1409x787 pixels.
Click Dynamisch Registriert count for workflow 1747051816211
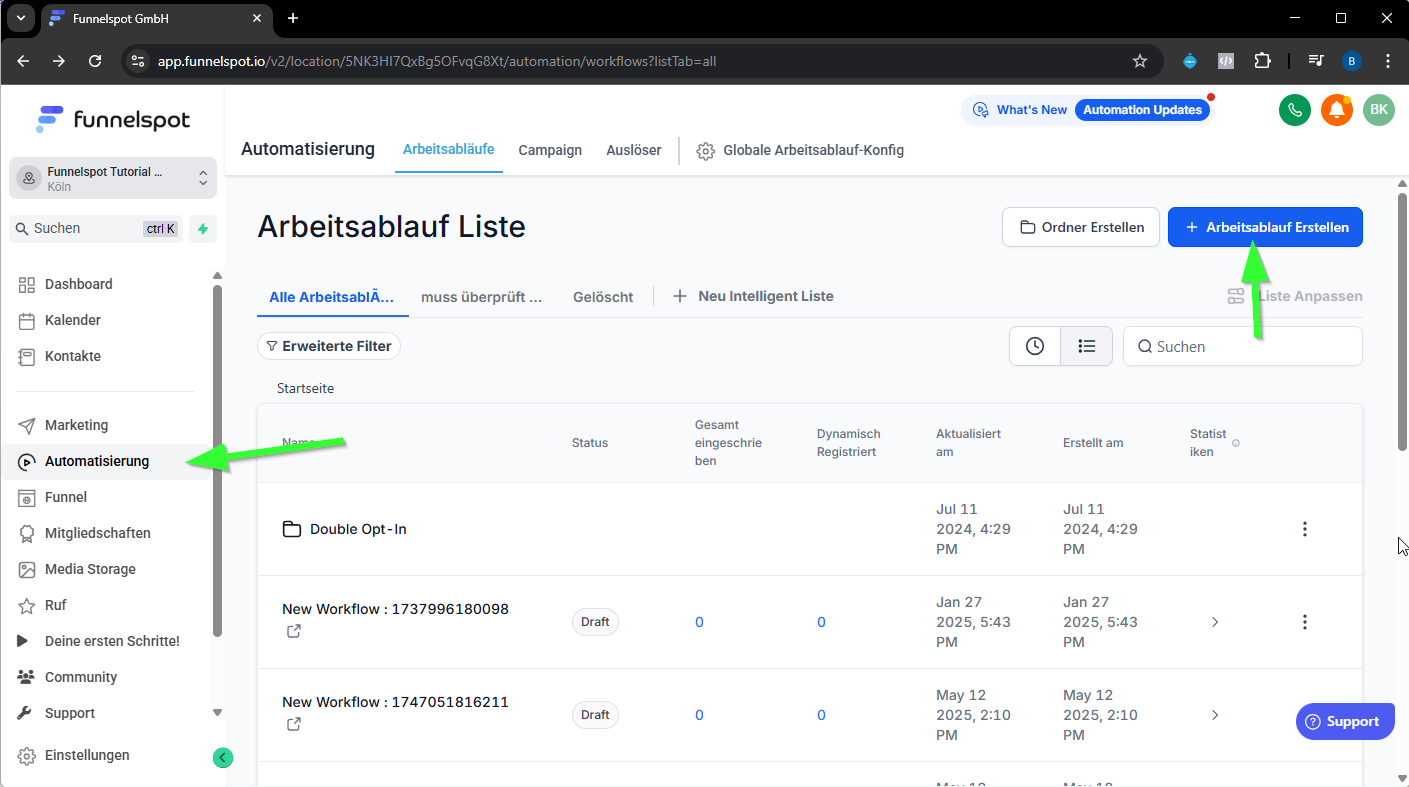click(x=821, y=715)
